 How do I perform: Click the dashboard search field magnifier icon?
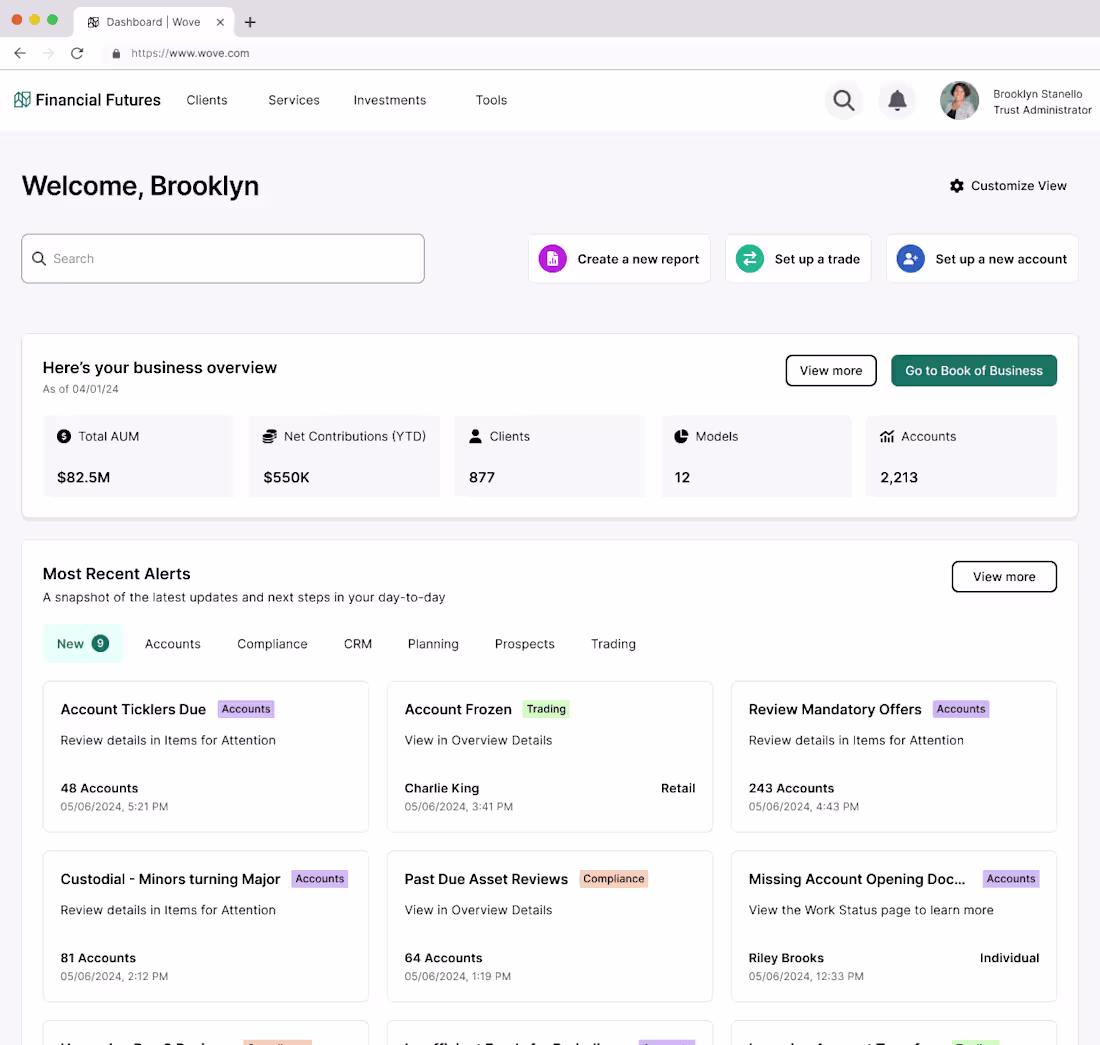pos(39,259)
